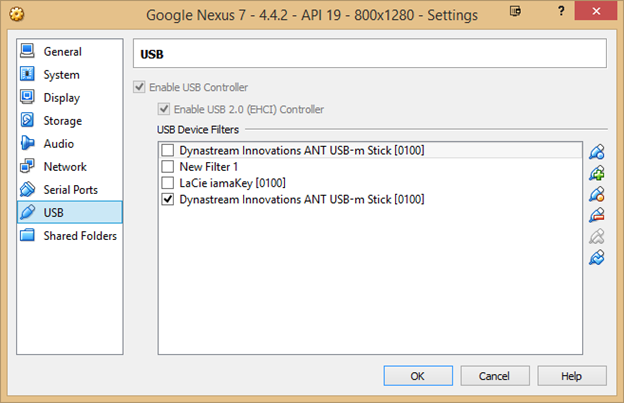Toggle Enable USB 2.0 (EHCI) Controller
This screenshot has height=403, width=624.
(164, 109)
